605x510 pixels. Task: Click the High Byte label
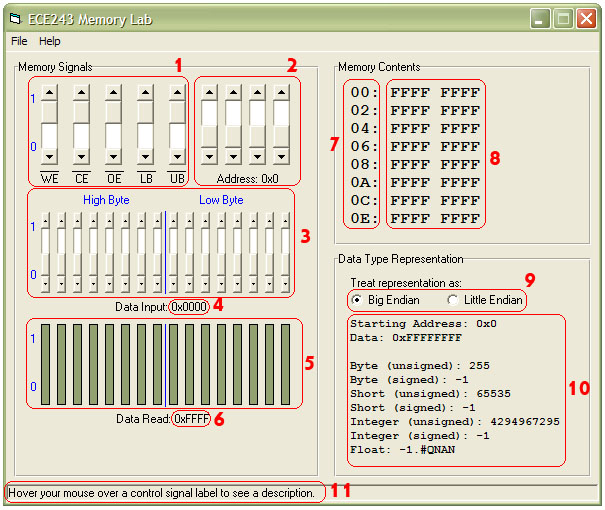tap(106, 200)
